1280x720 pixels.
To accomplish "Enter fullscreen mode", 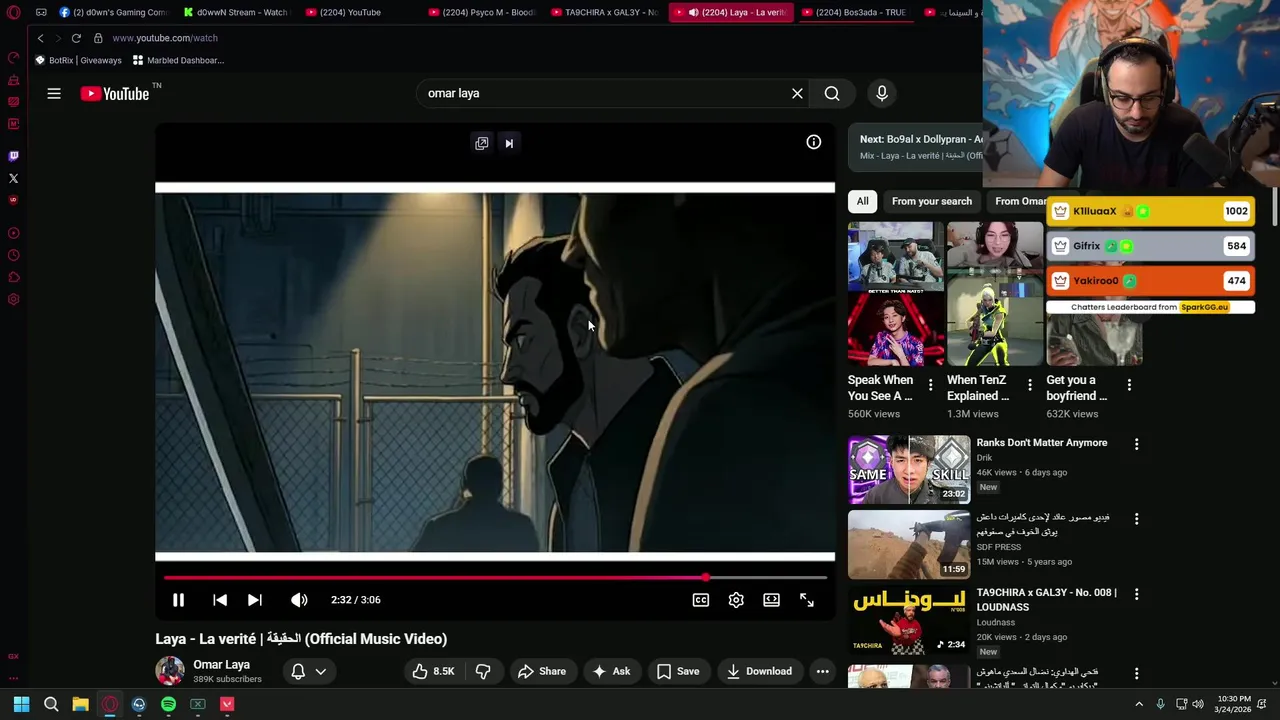I will coord(807,600).
